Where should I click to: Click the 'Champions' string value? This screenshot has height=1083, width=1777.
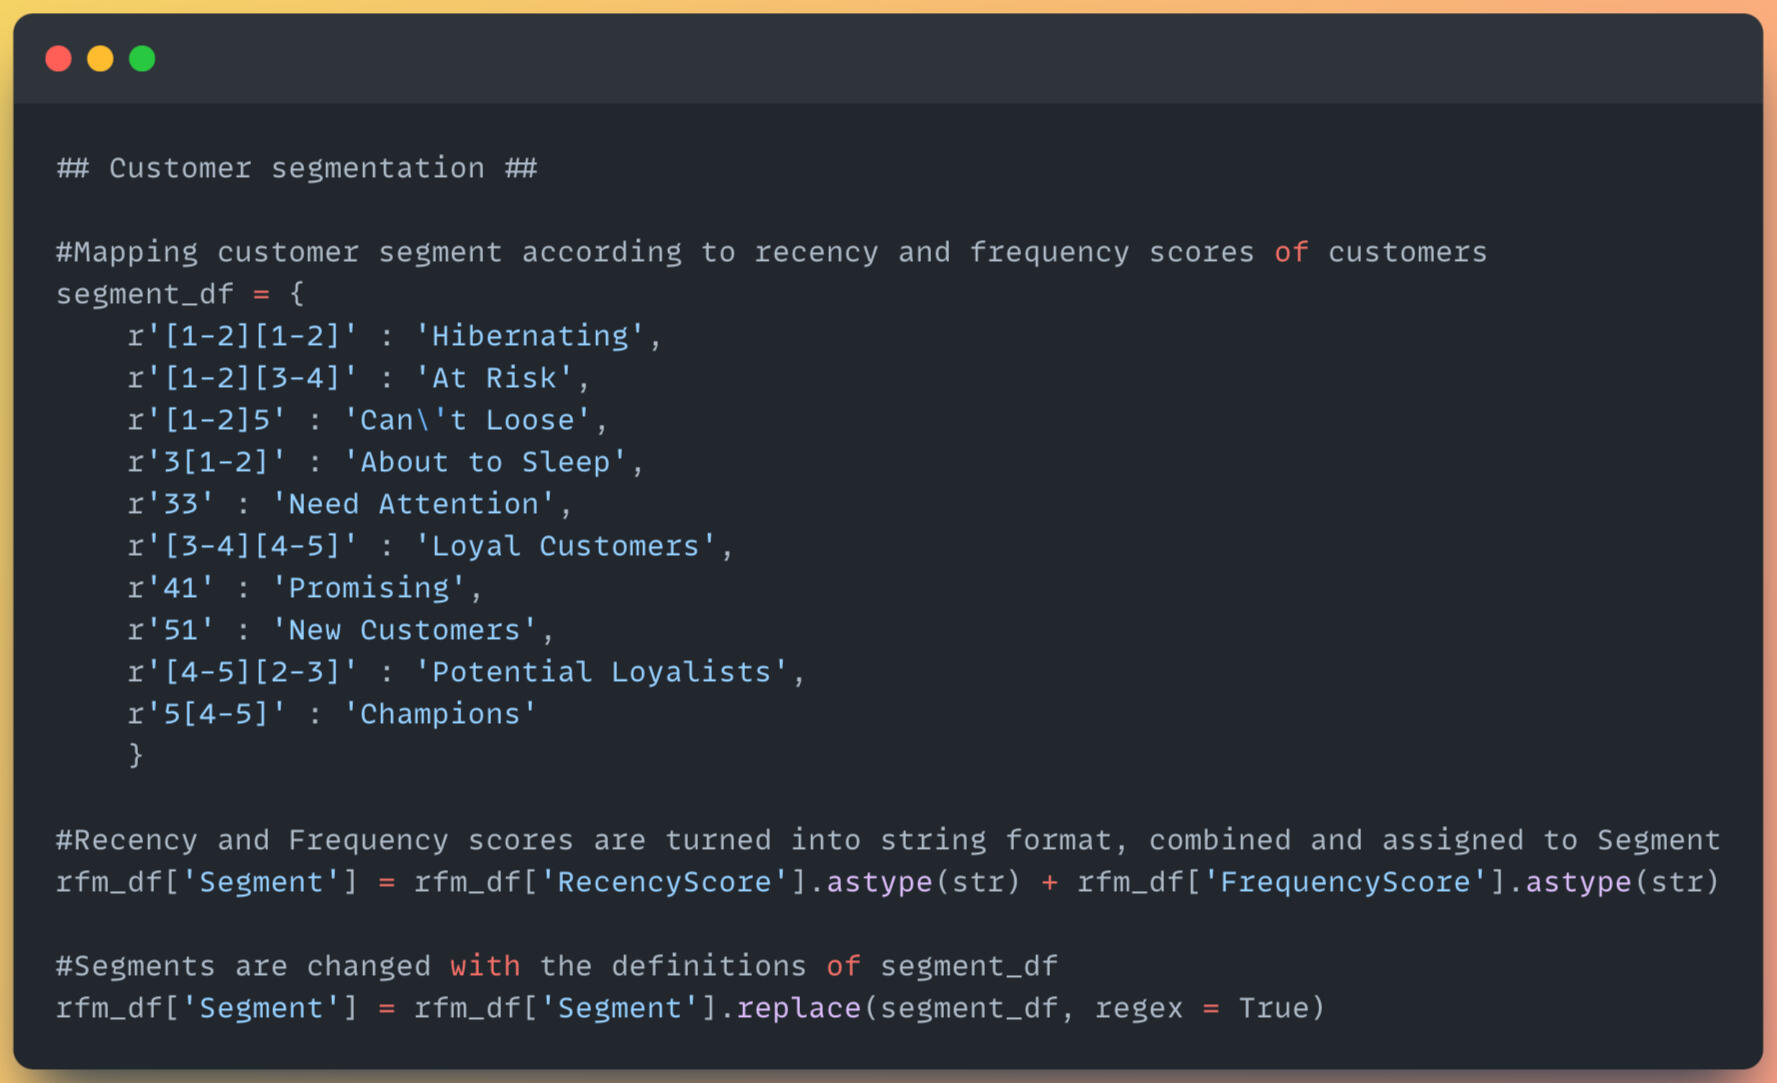(440, 714)
